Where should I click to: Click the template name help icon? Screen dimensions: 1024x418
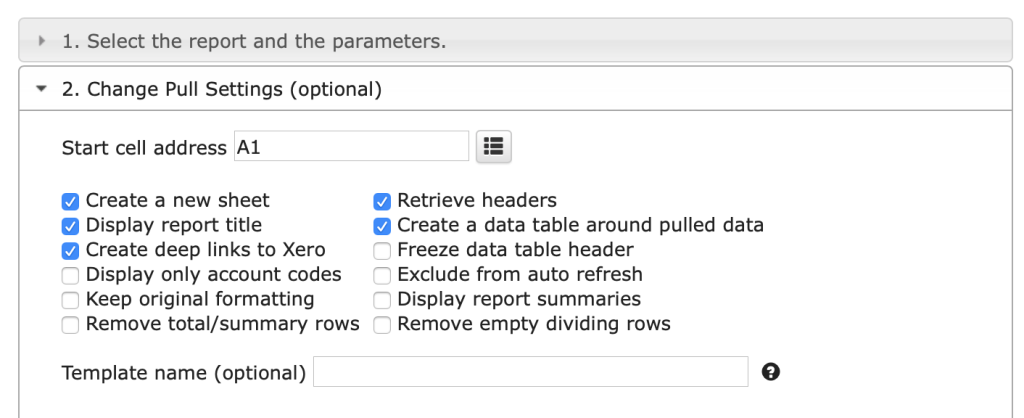click(x=770, y=372)
